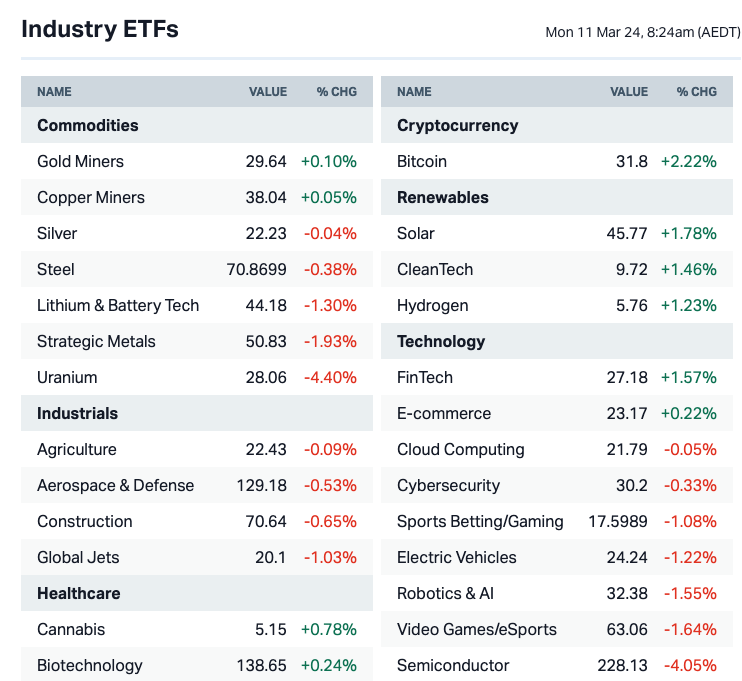Click the Gold Miners ETF row
This screenshot has height=681, width=742.
tap(80, 161)
